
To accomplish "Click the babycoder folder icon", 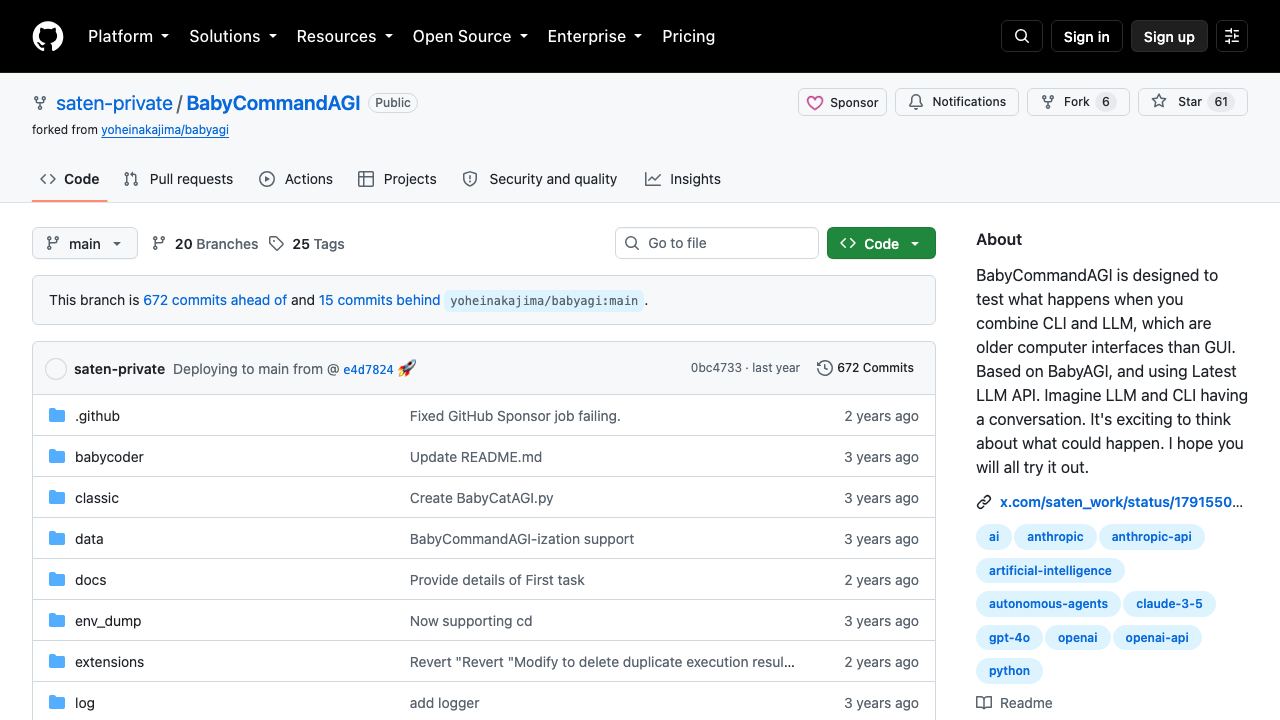I will [57, 457].
